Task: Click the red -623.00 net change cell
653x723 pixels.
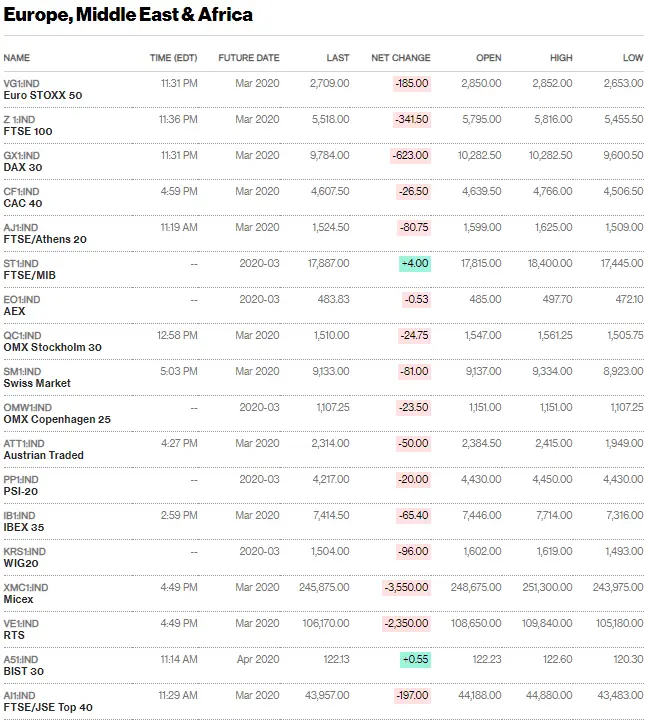Action: click(x=412, y=155)
